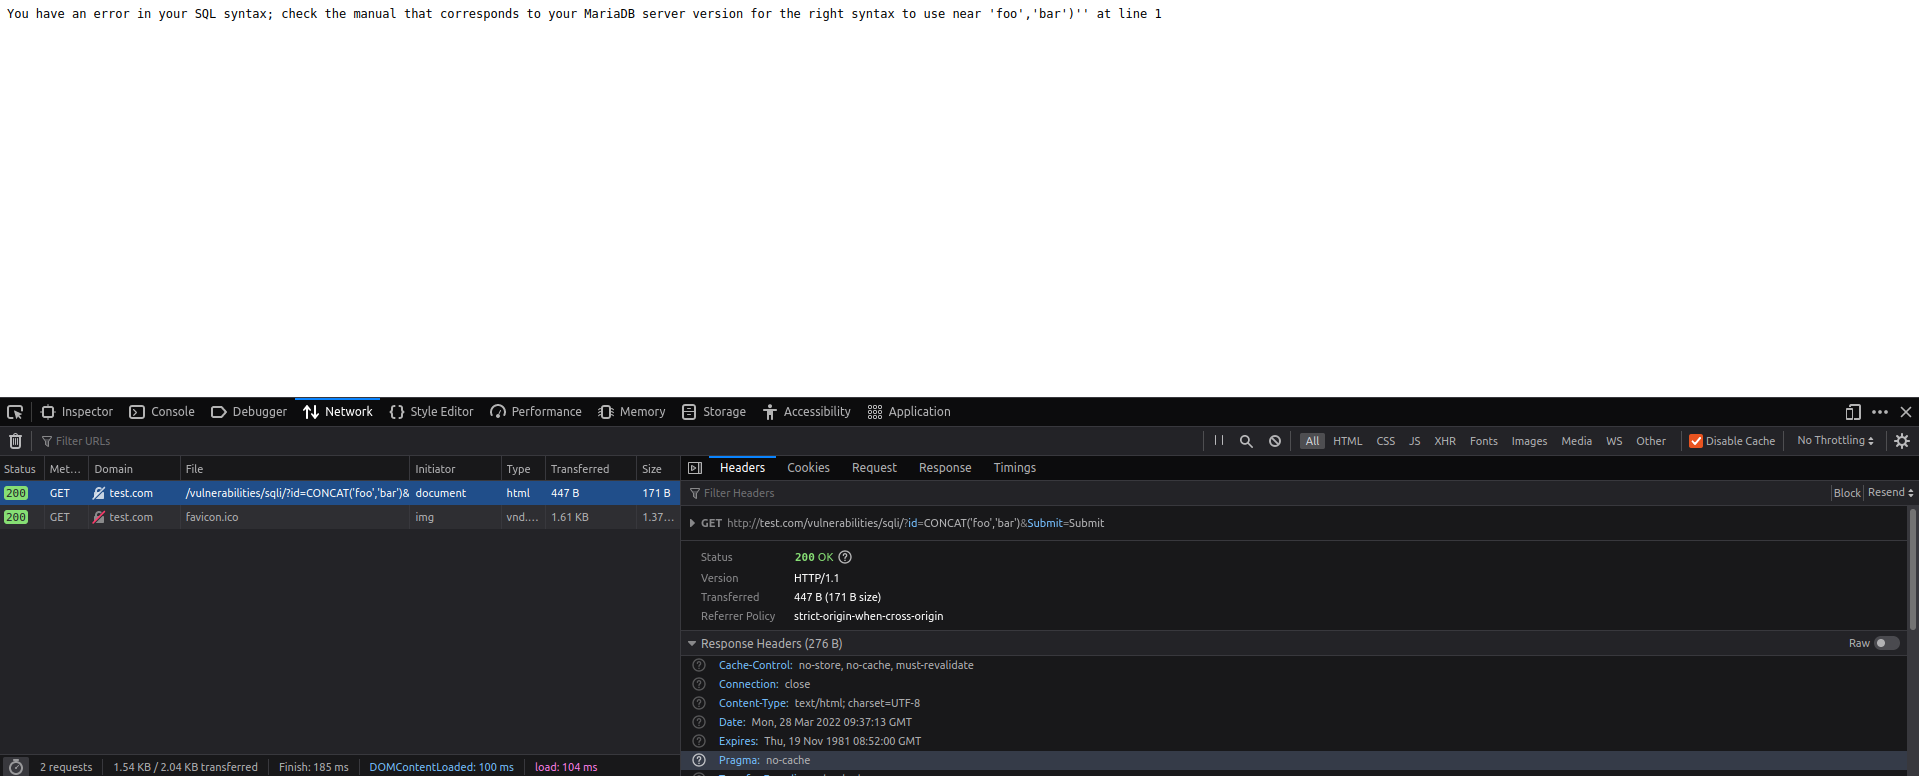
Task: Activate the element picker icon
Action: [15, 412]
